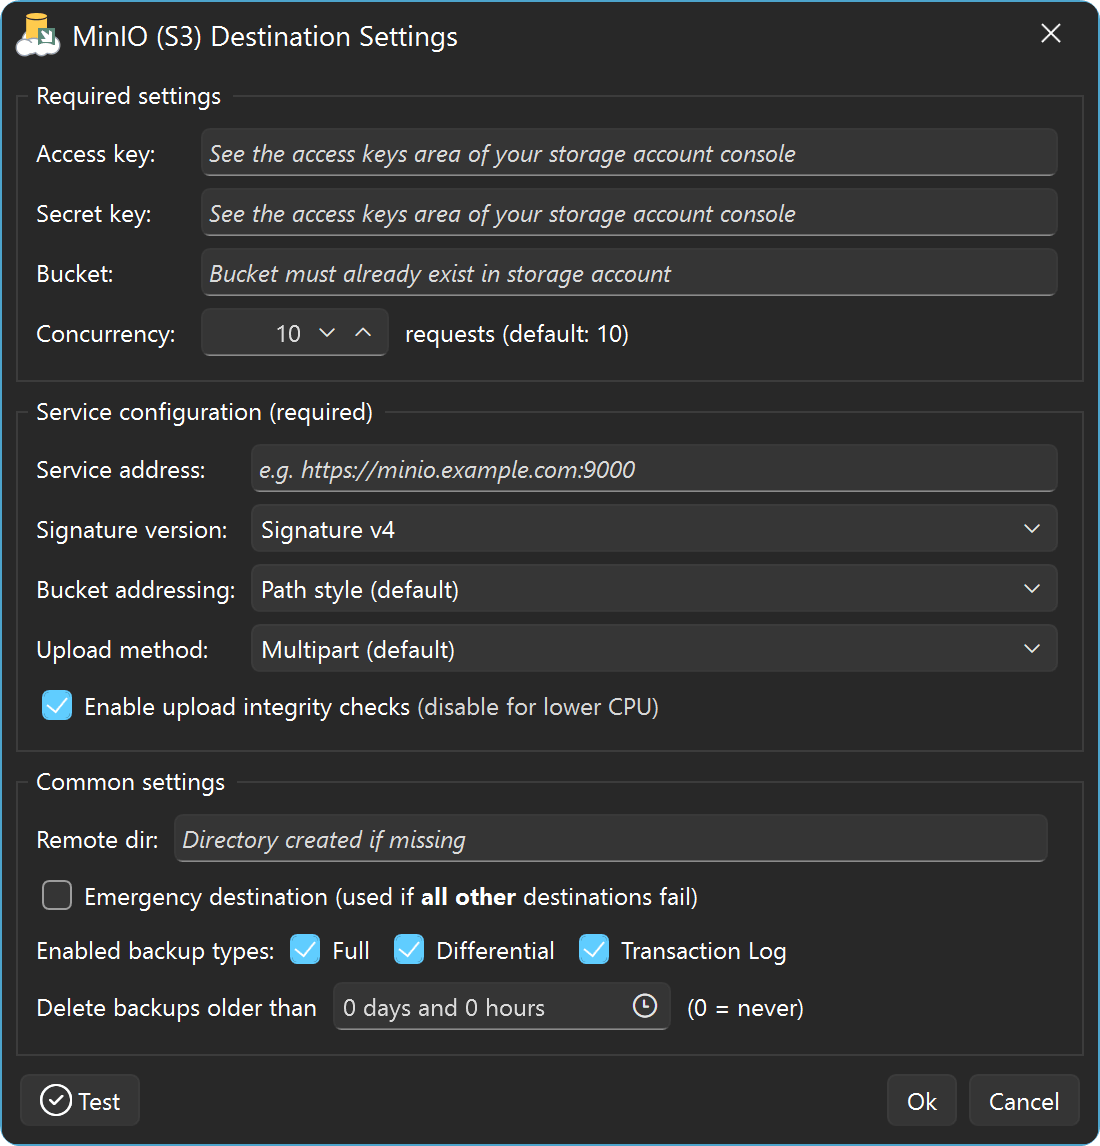Open the Upload method dropdown

point(654,648)
